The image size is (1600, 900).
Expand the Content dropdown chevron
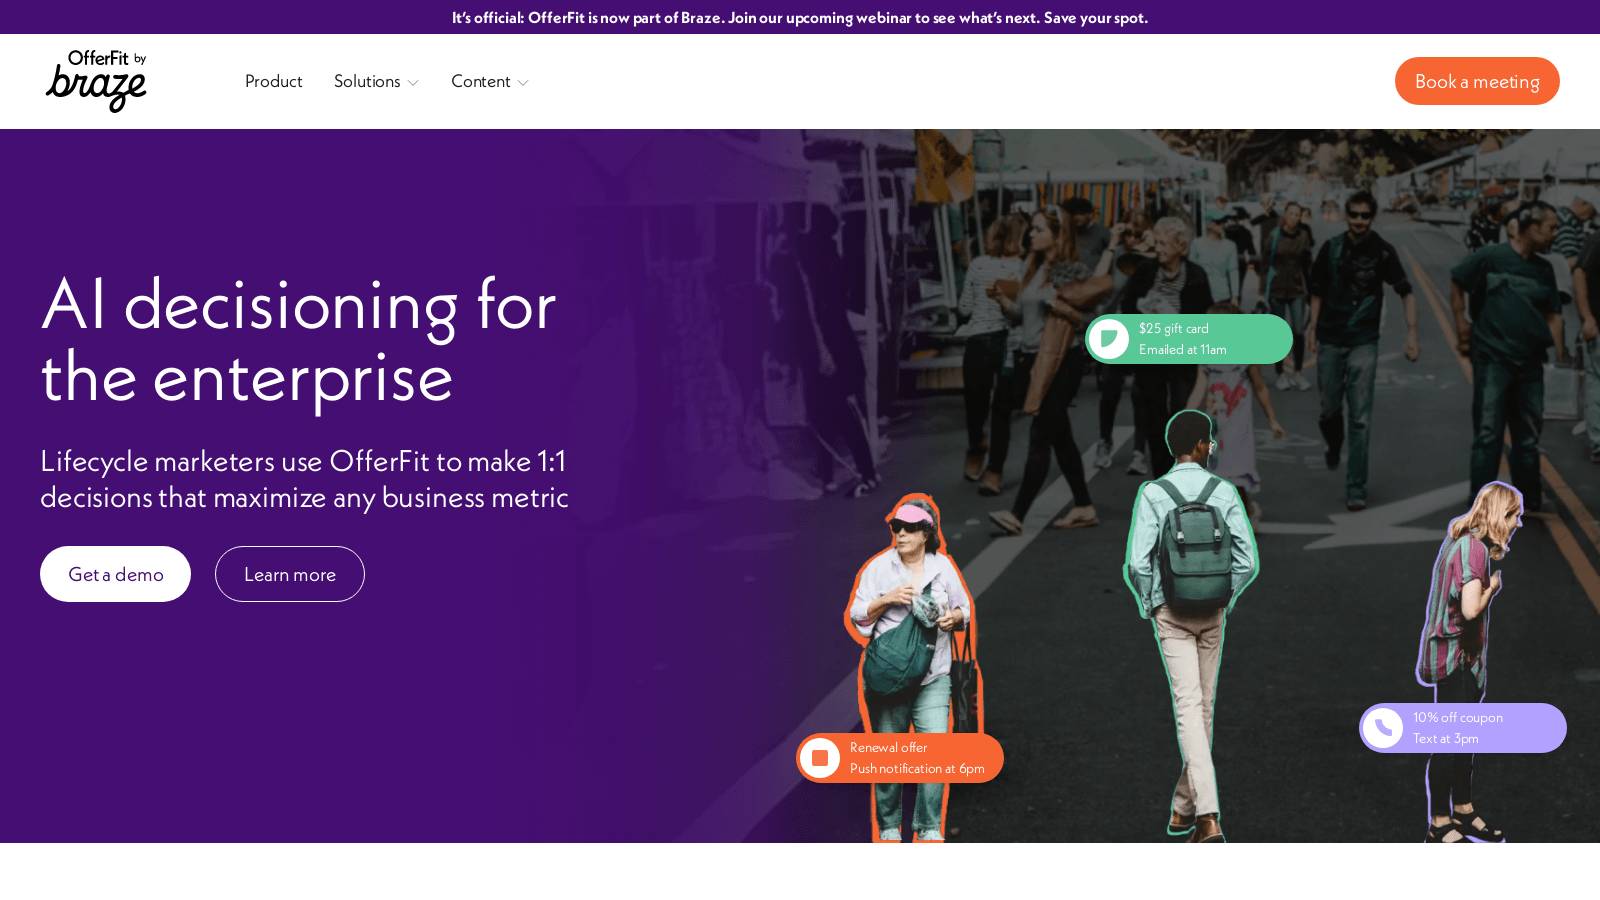[x=523, y=83]
